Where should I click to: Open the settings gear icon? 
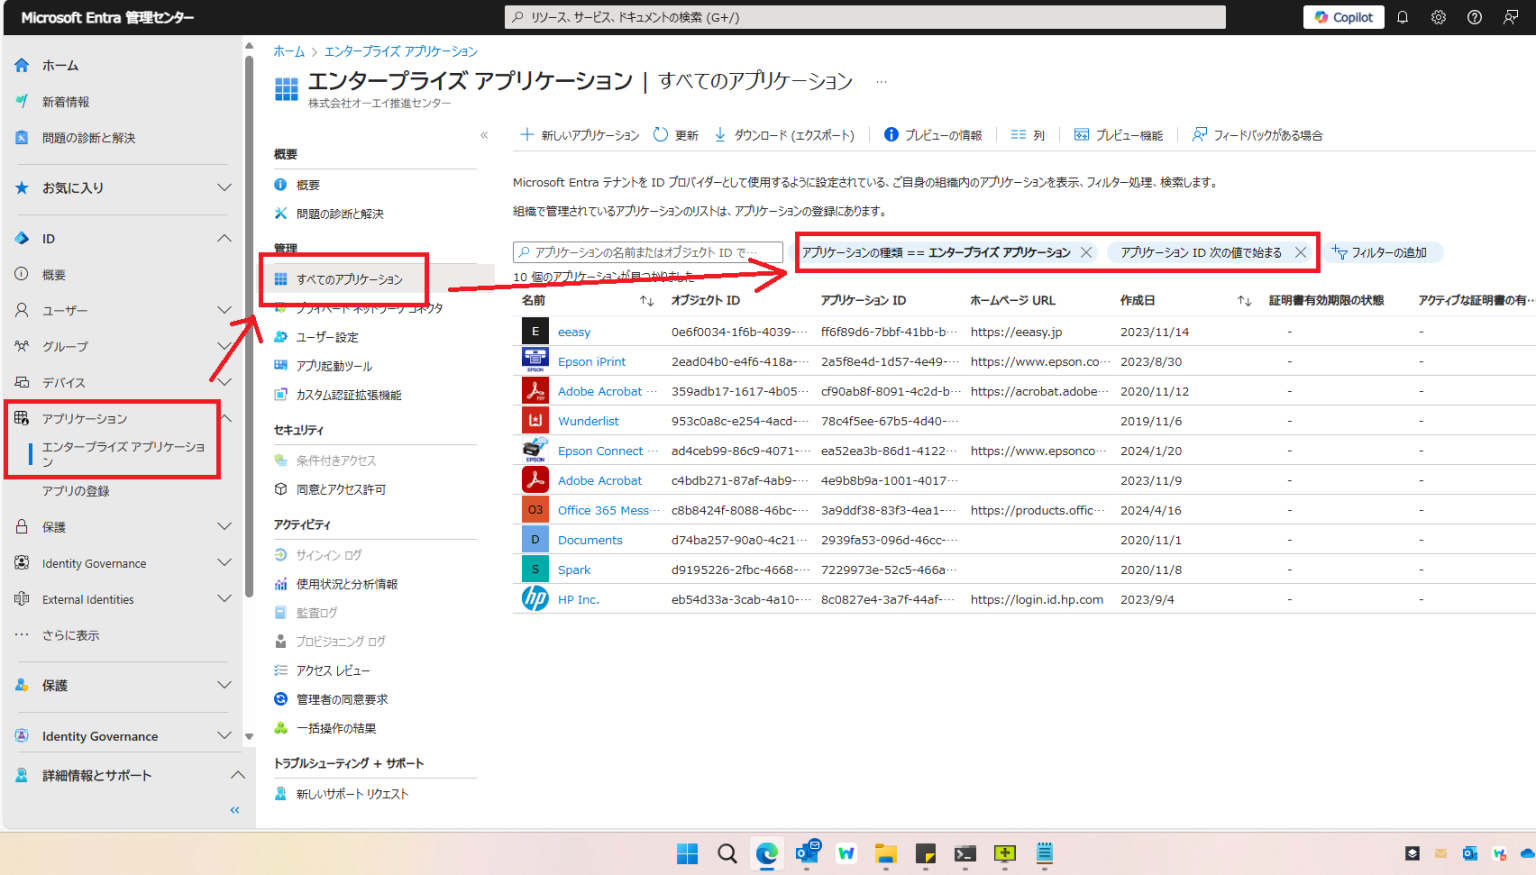click(1438, 17)
